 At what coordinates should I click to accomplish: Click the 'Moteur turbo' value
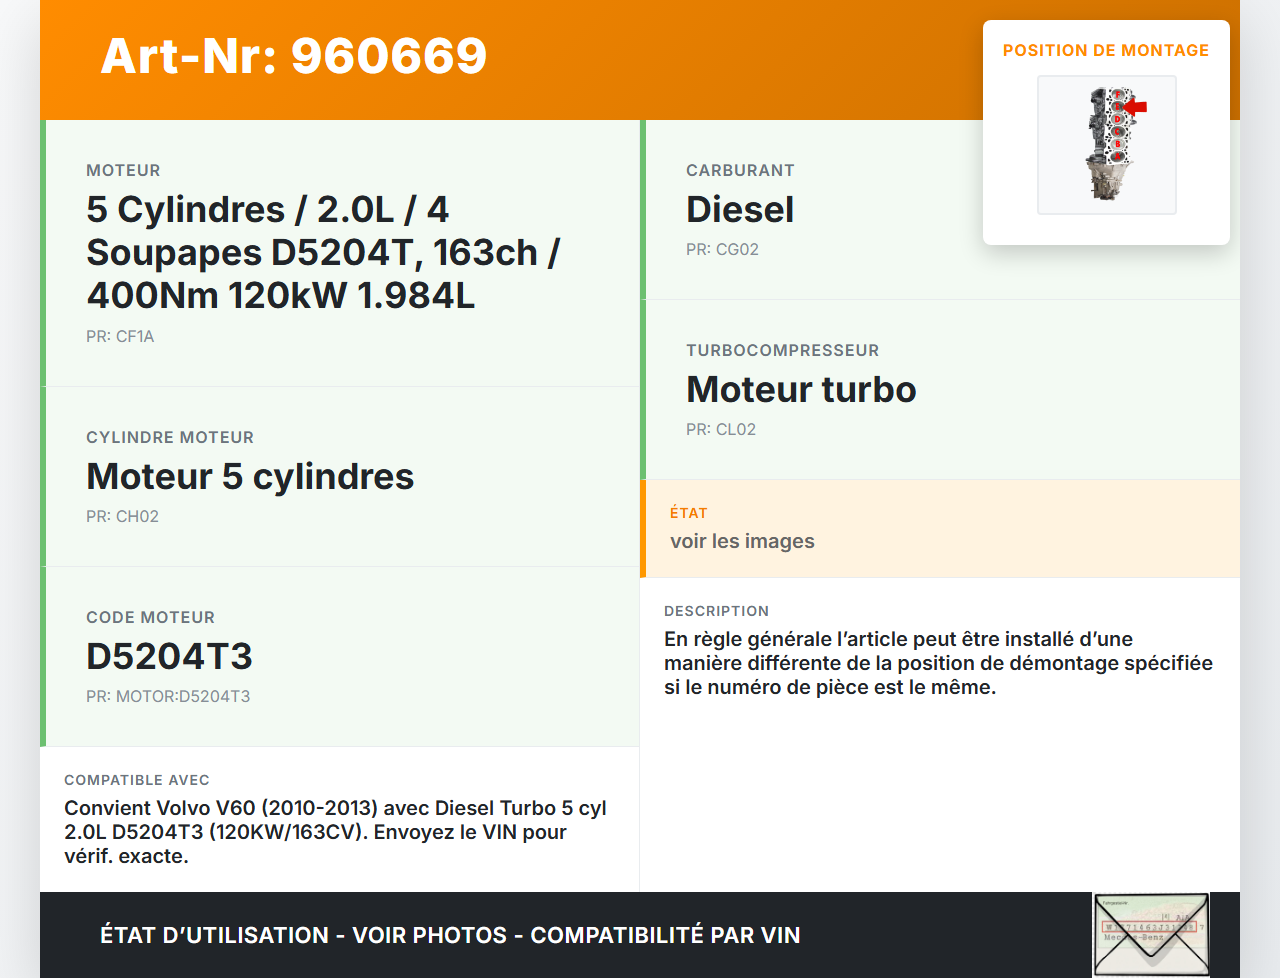[801, 389]
